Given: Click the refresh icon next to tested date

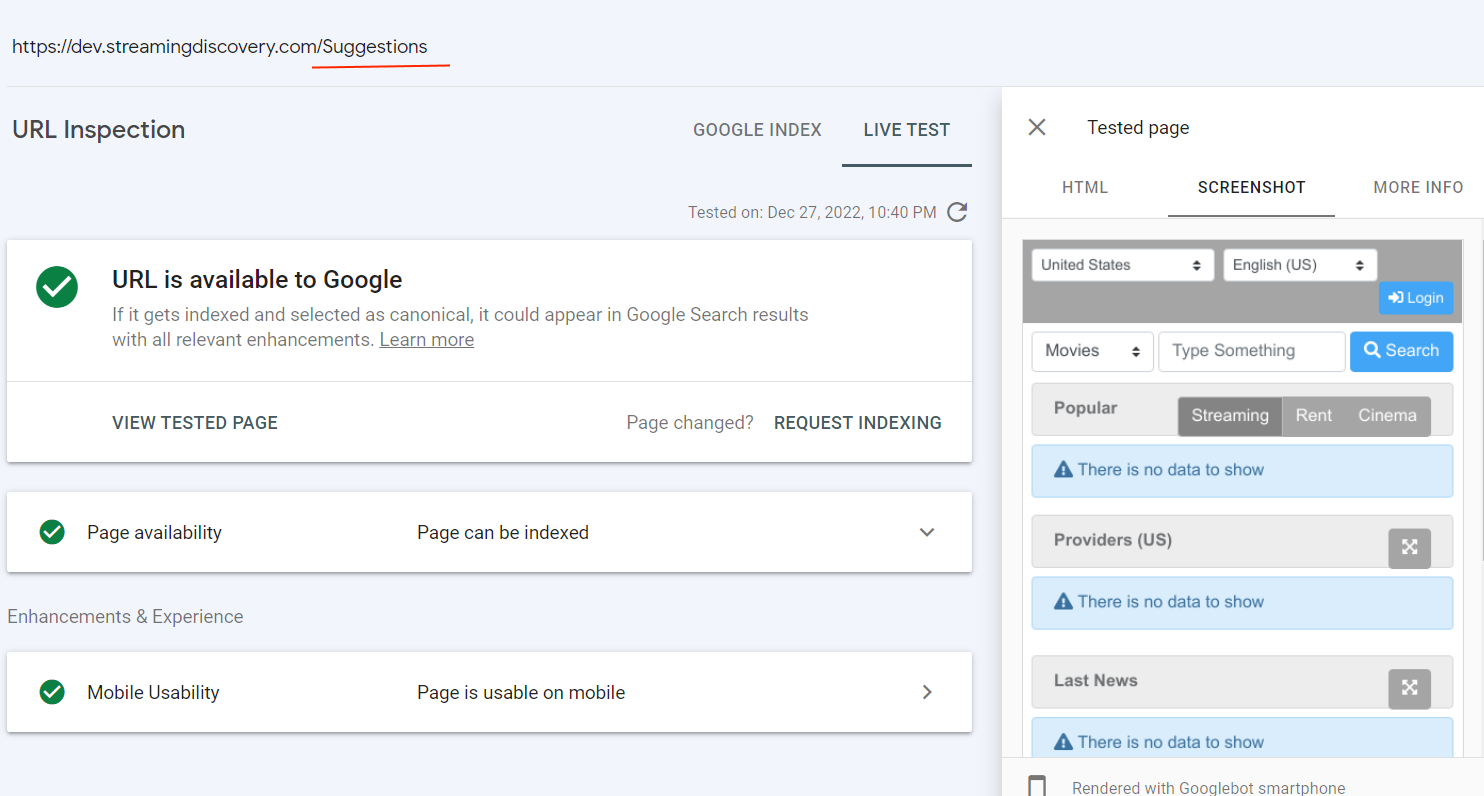Looking at the screenshot, I should click(x=957, y=212).
